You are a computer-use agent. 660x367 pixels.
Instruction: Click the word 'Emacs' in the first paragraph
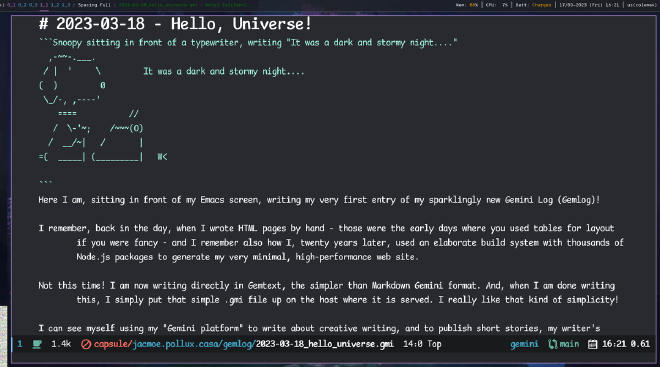[212, 200]
